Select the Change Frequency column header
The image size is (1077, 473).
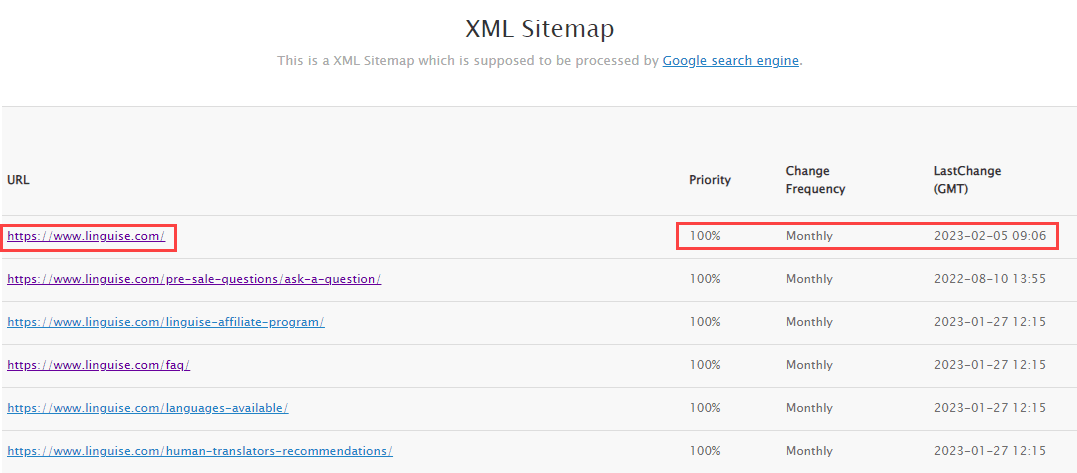(815, 180)
